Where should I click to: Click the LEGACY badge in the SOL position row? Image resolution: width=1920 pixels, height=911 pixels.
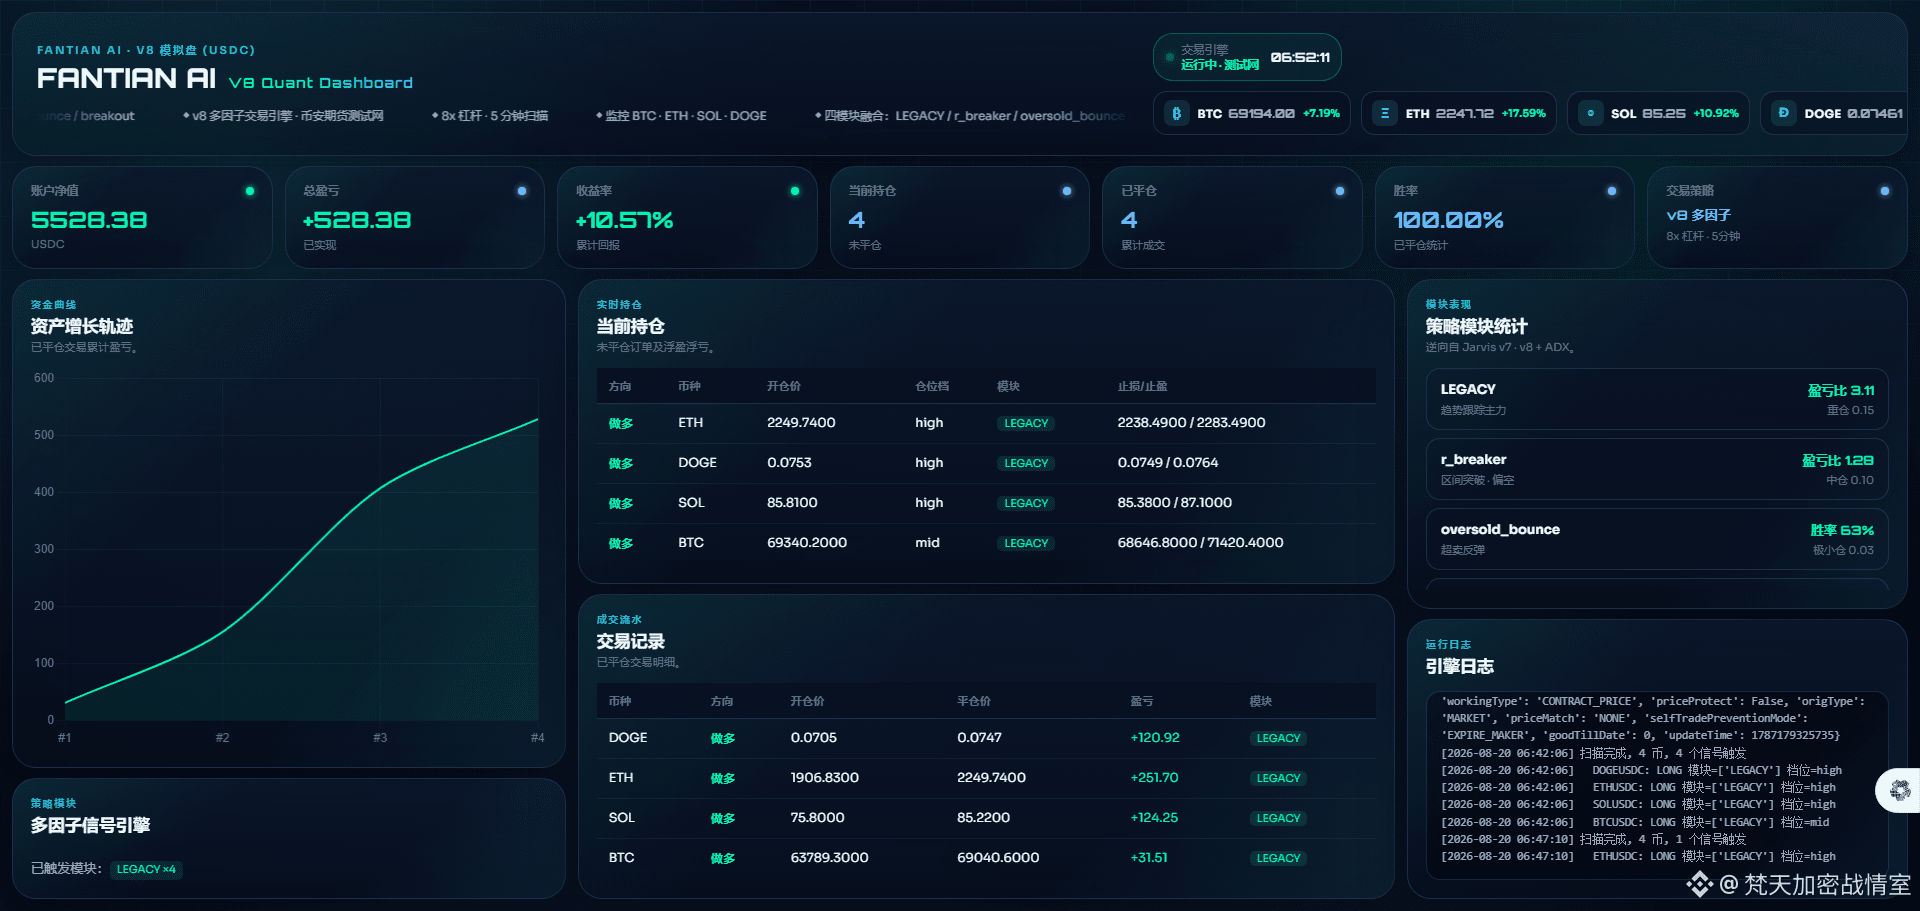point(1026,504)
